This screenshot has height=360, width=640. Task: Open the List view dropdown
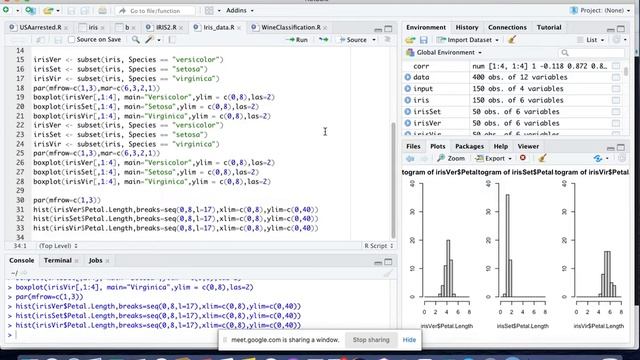tap(591, 40)
